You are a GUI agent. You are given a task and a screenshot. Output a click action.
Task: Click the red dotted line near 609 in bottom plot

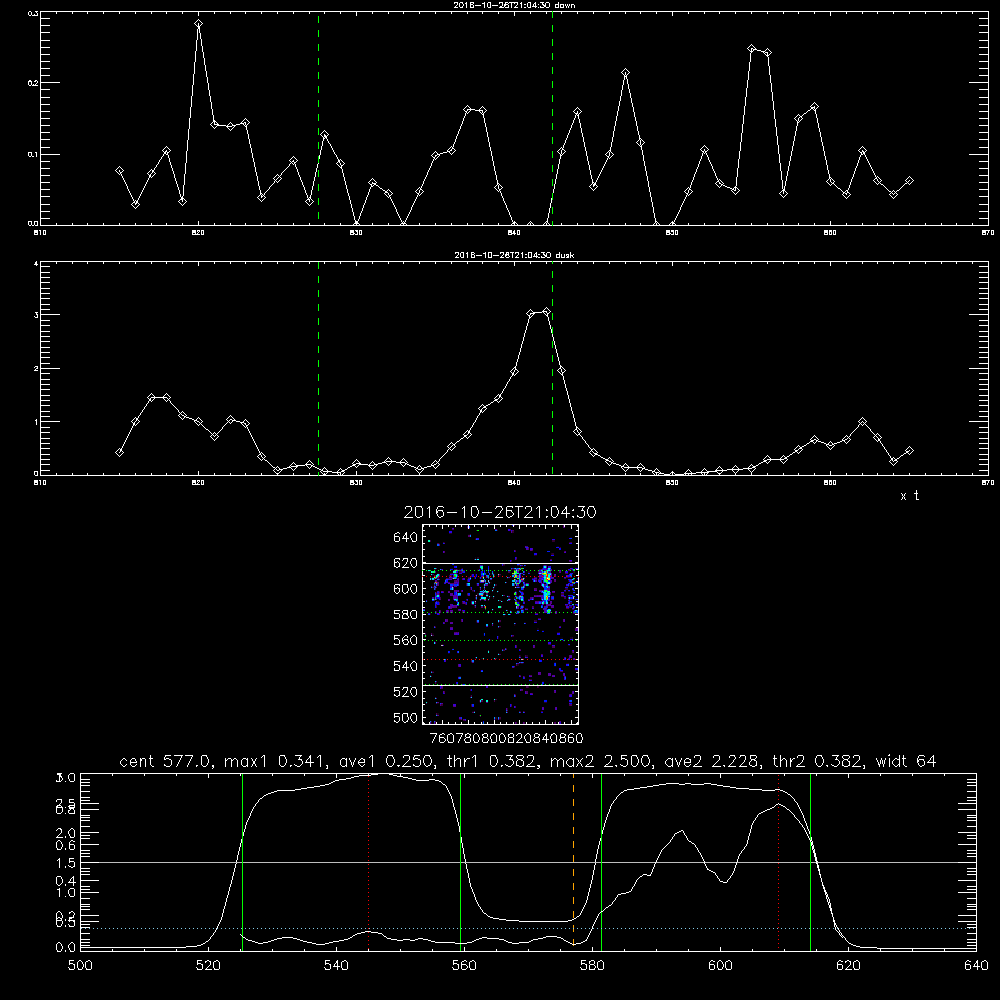778,861
